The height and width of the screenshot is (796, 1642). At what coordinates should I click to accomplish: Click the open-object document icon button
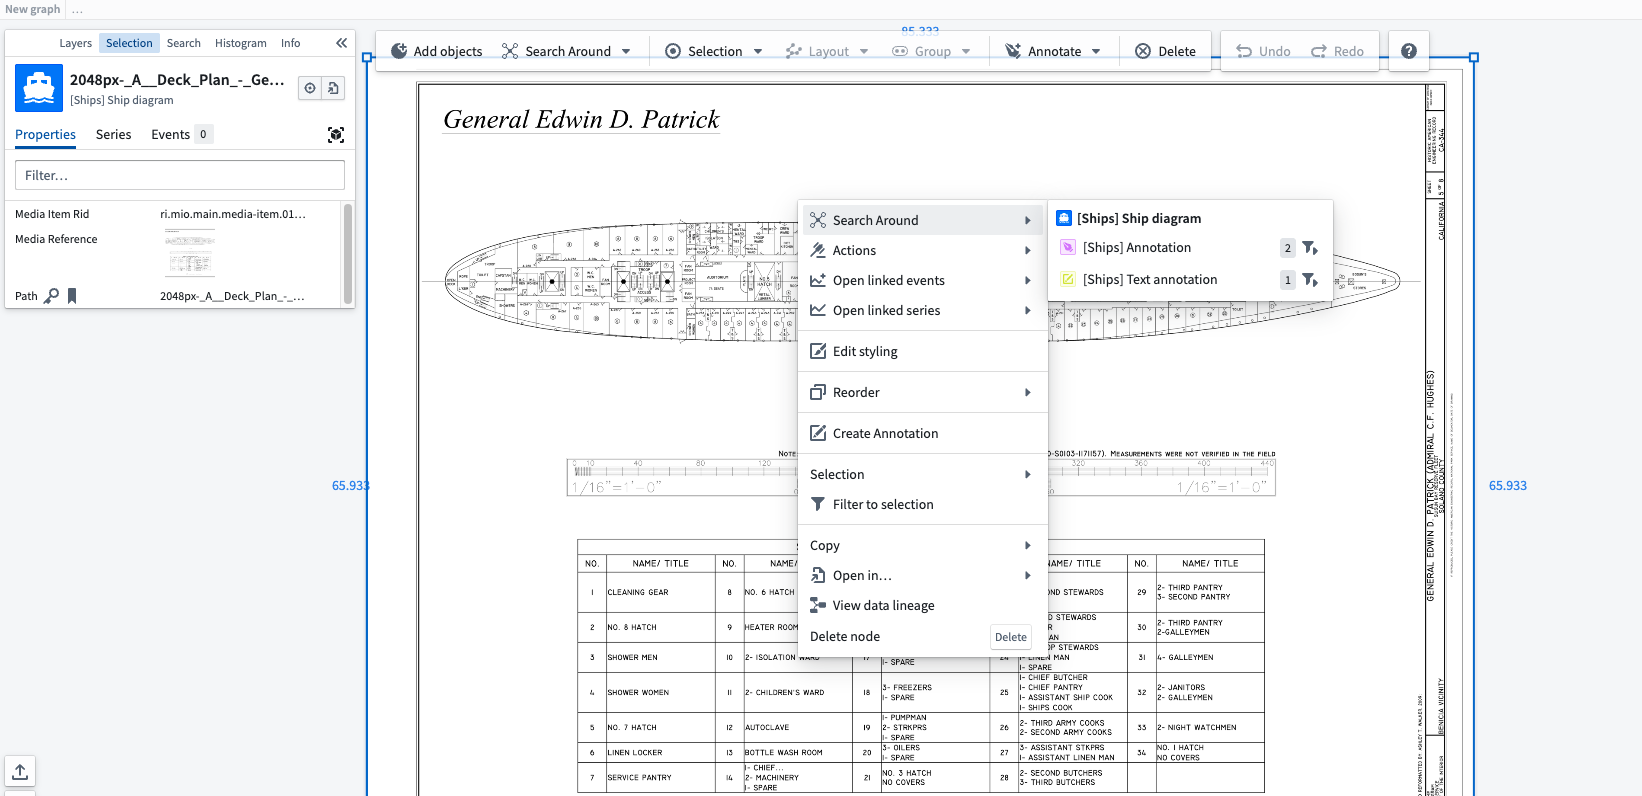click(333, 88)
